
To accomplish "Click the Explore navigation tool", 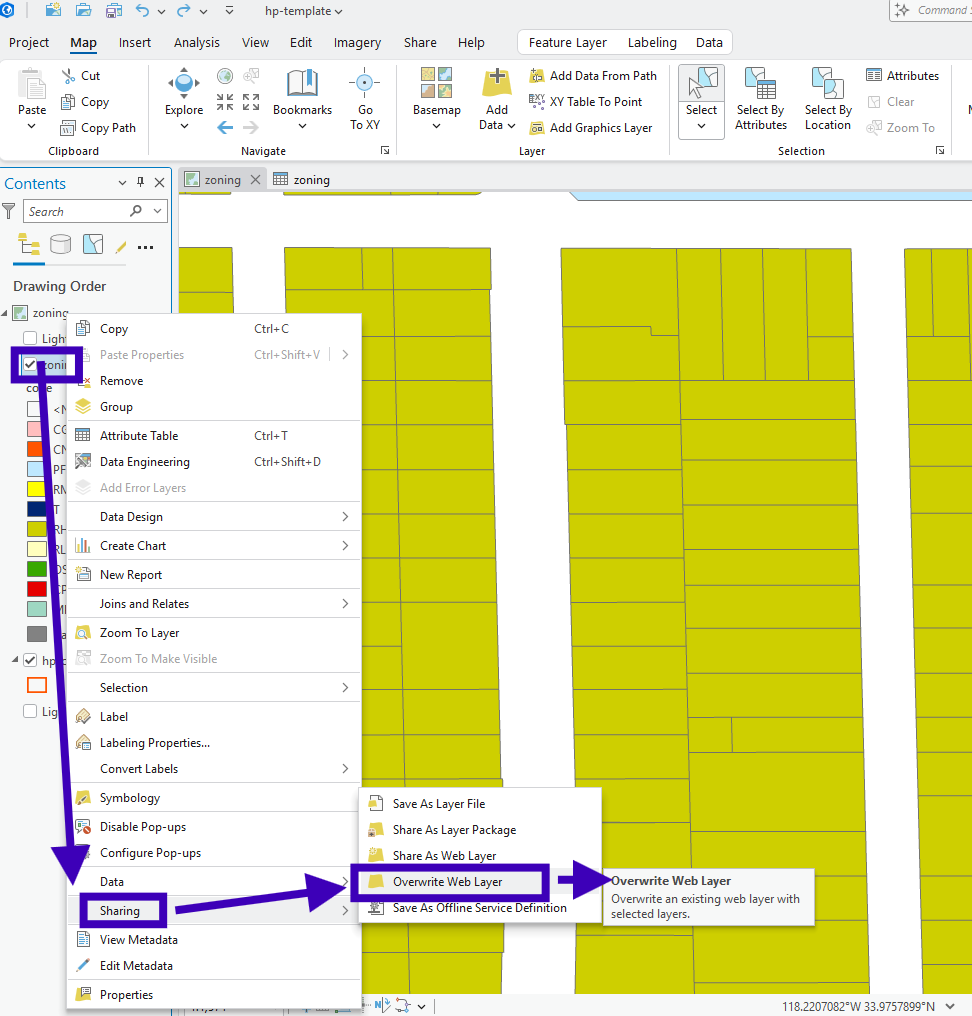I will (x=184, y=90).
